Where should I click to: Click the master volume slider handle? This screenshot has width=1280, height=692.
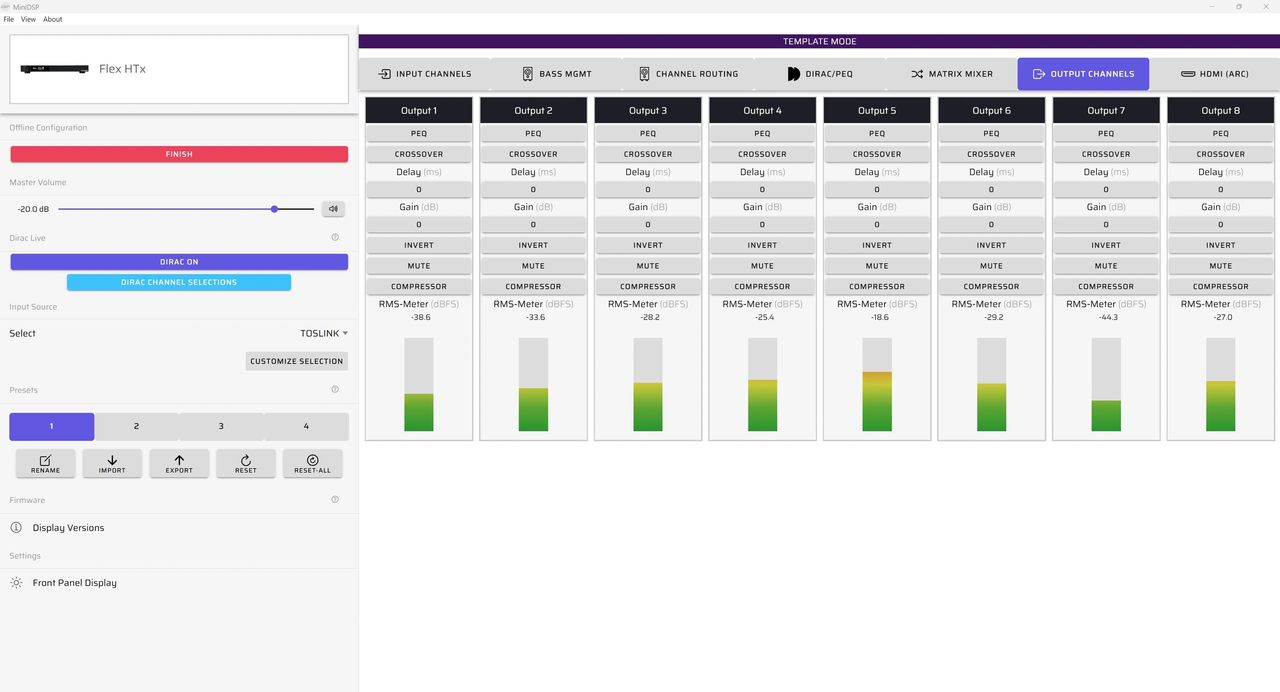pyautogui.click(x=274, y=209)
